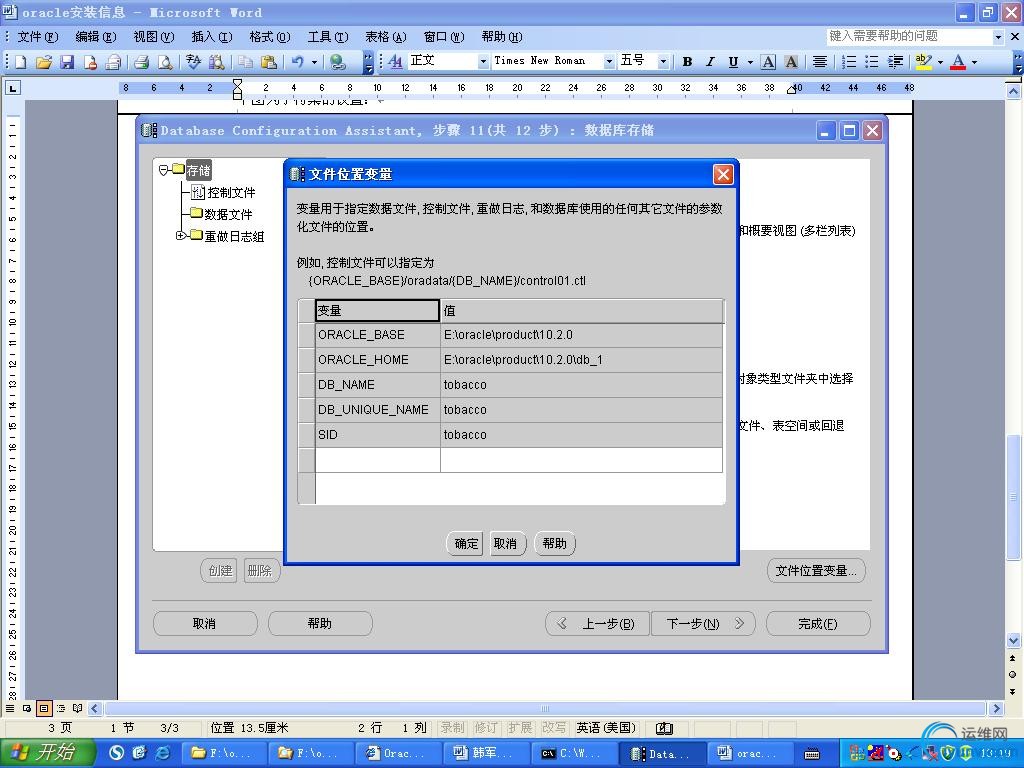Click the 上一步(B) button
Screen dimensions: 1024x768
[x=598, y=624]
